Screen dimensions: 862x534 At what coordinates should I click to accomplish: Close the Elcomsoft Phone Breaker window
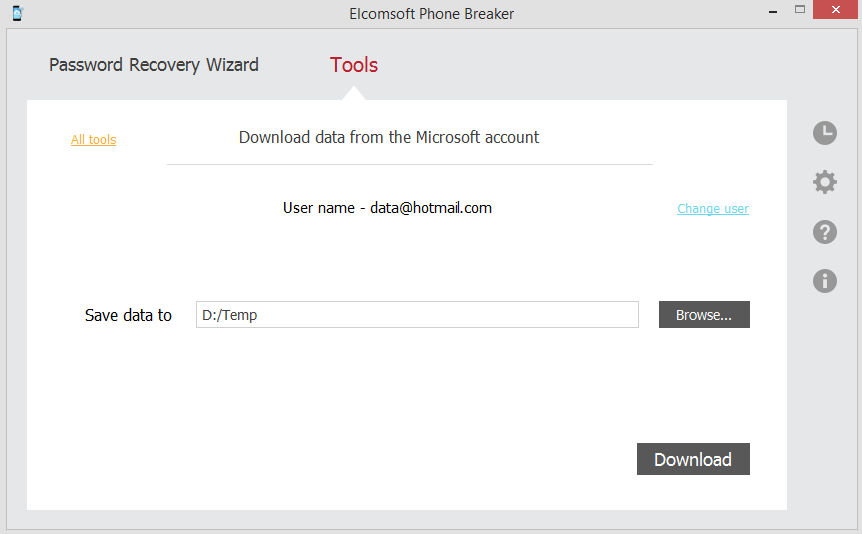835,10
